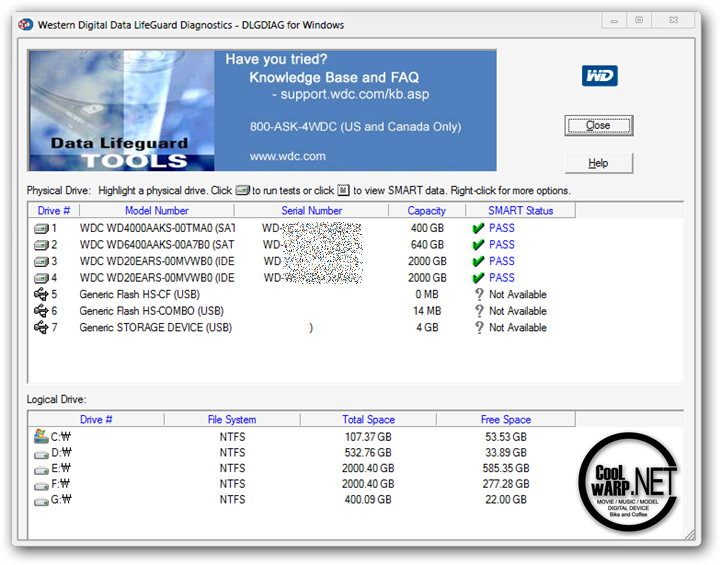The image size is (720, 565).
Task: Sort by the Serial Number column header
Action: 311,211
